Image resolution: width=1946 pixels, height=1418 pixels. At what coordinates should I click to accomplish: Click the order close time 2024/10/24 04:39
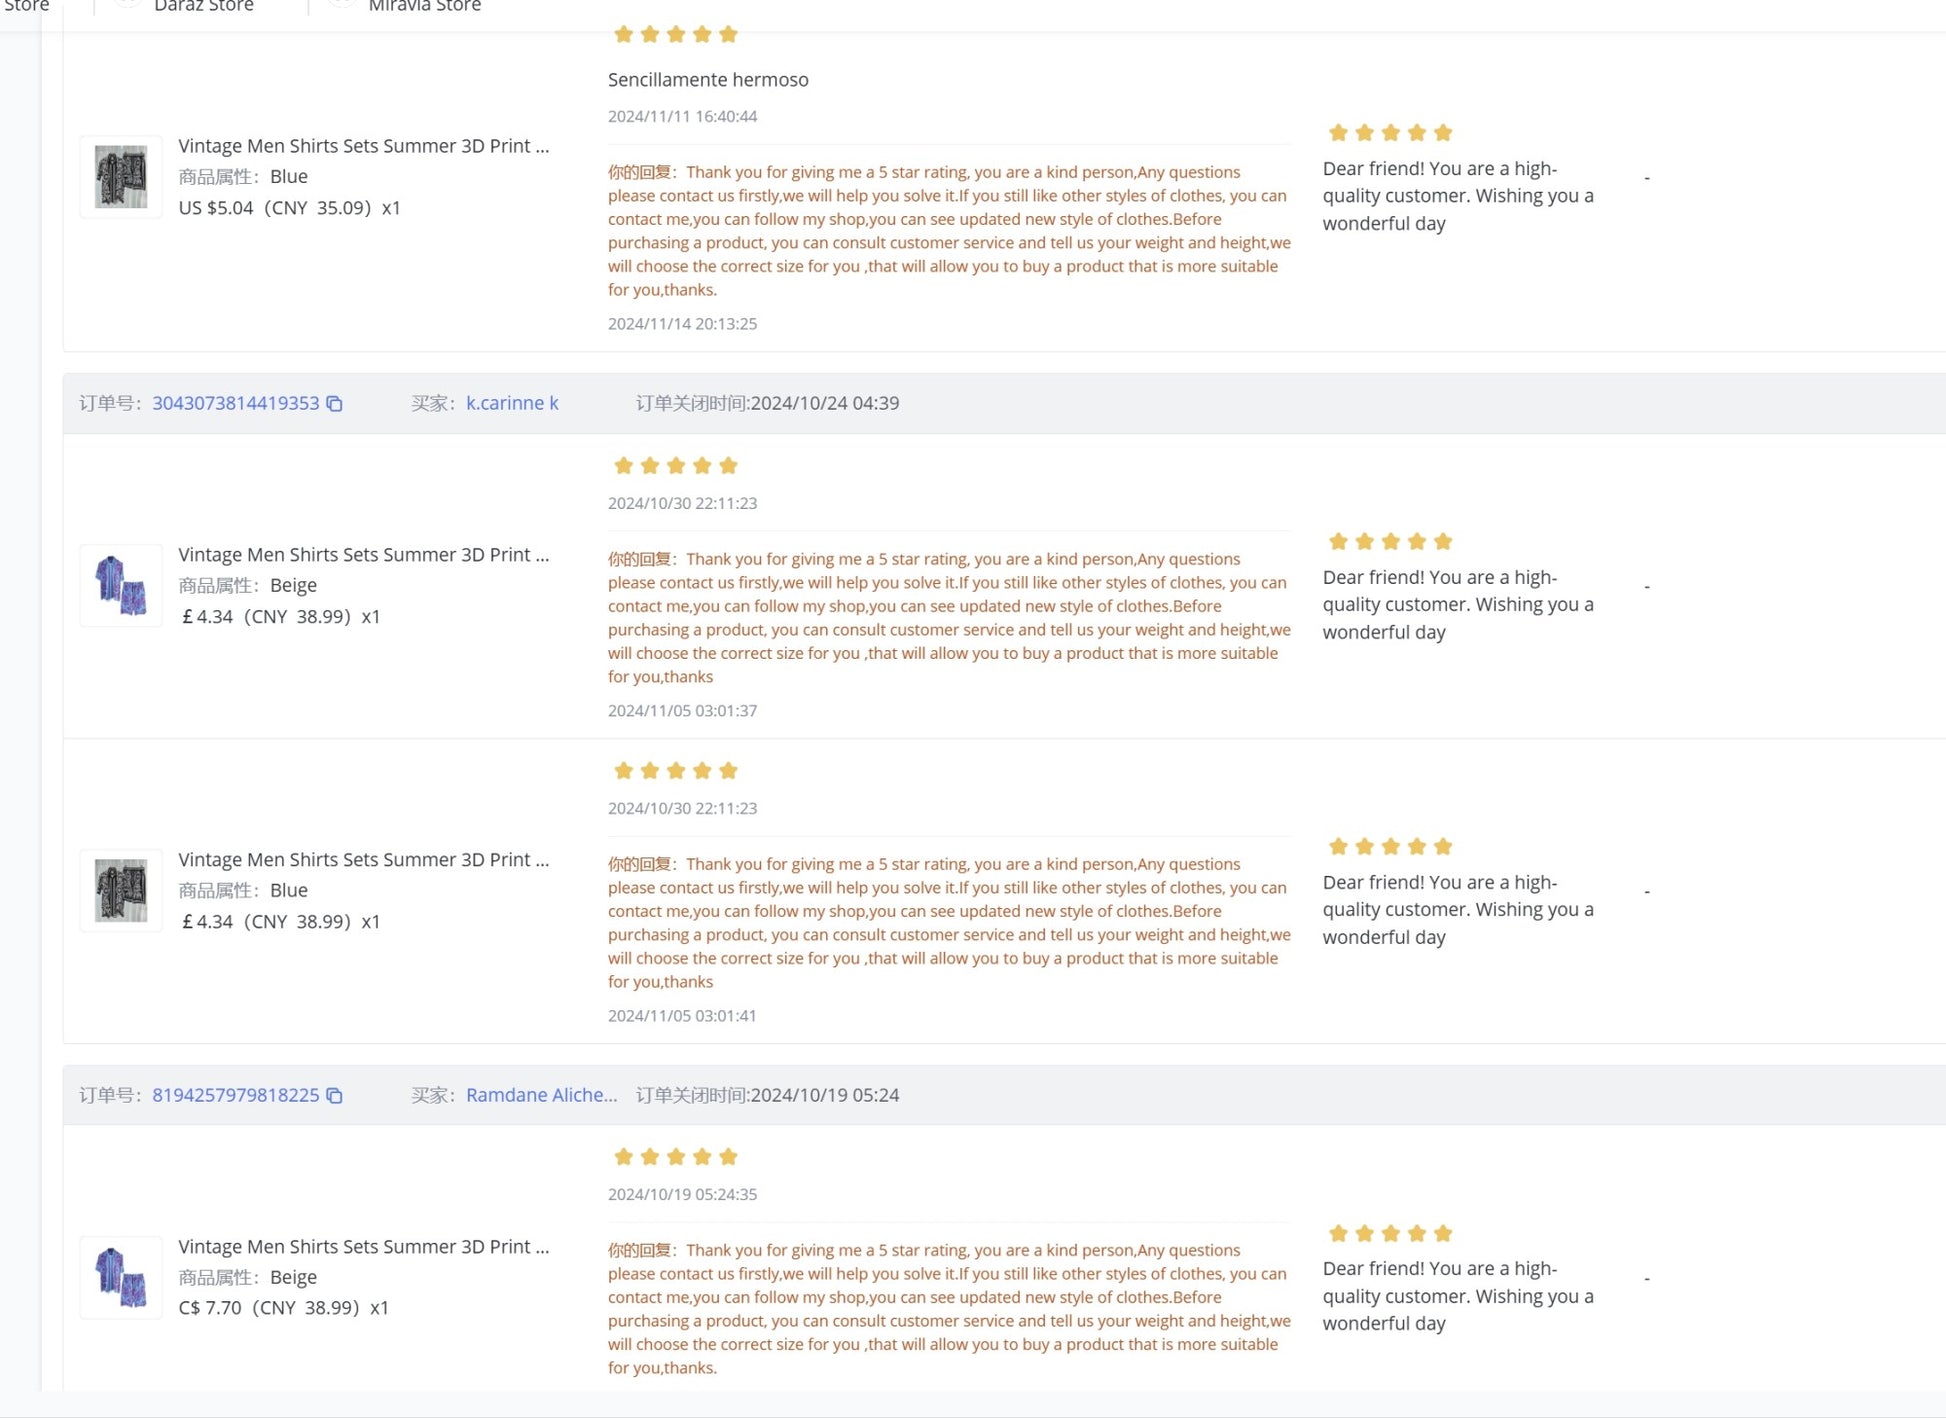[824, 403]
